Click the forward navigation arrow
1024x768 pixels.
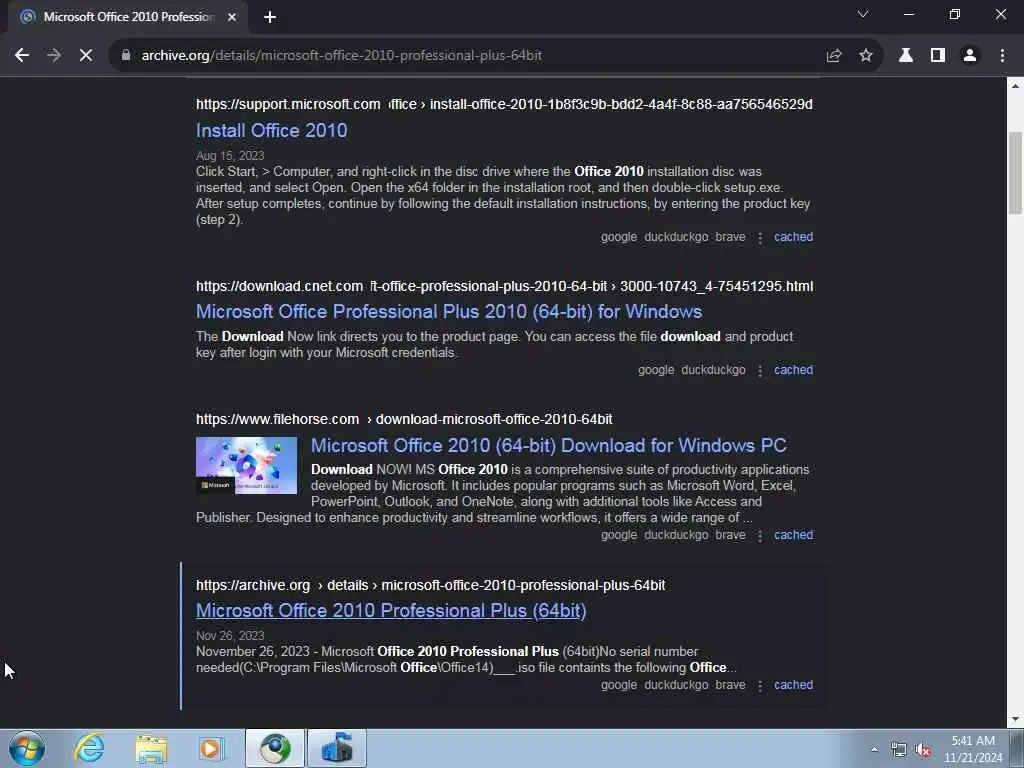(54, 56)
